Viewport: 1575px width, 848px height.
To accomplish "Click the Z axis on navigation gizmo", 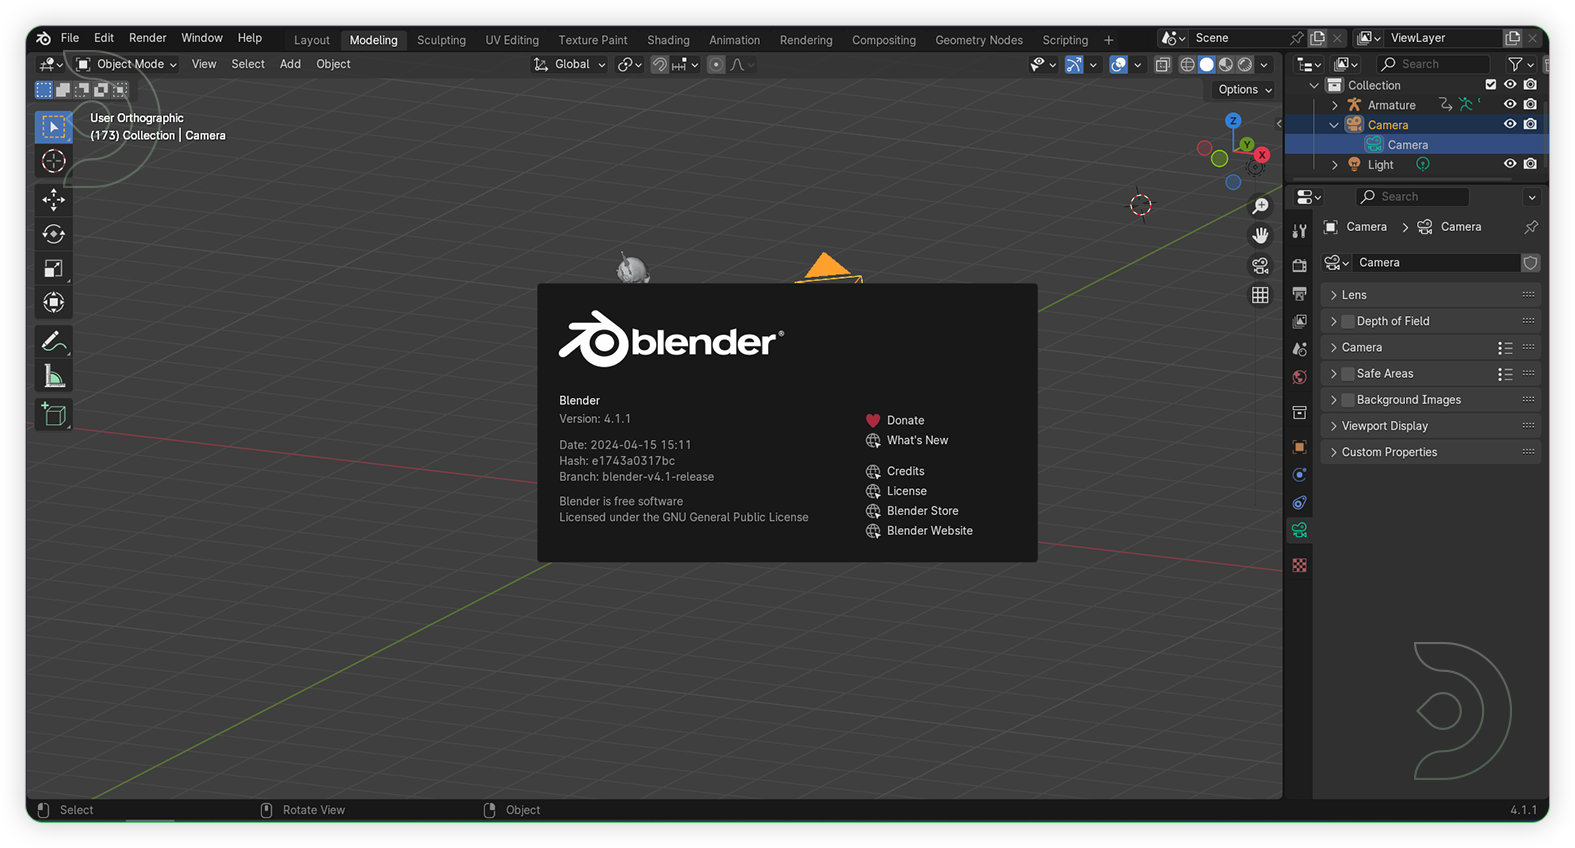I will (x=1233, y=120).
